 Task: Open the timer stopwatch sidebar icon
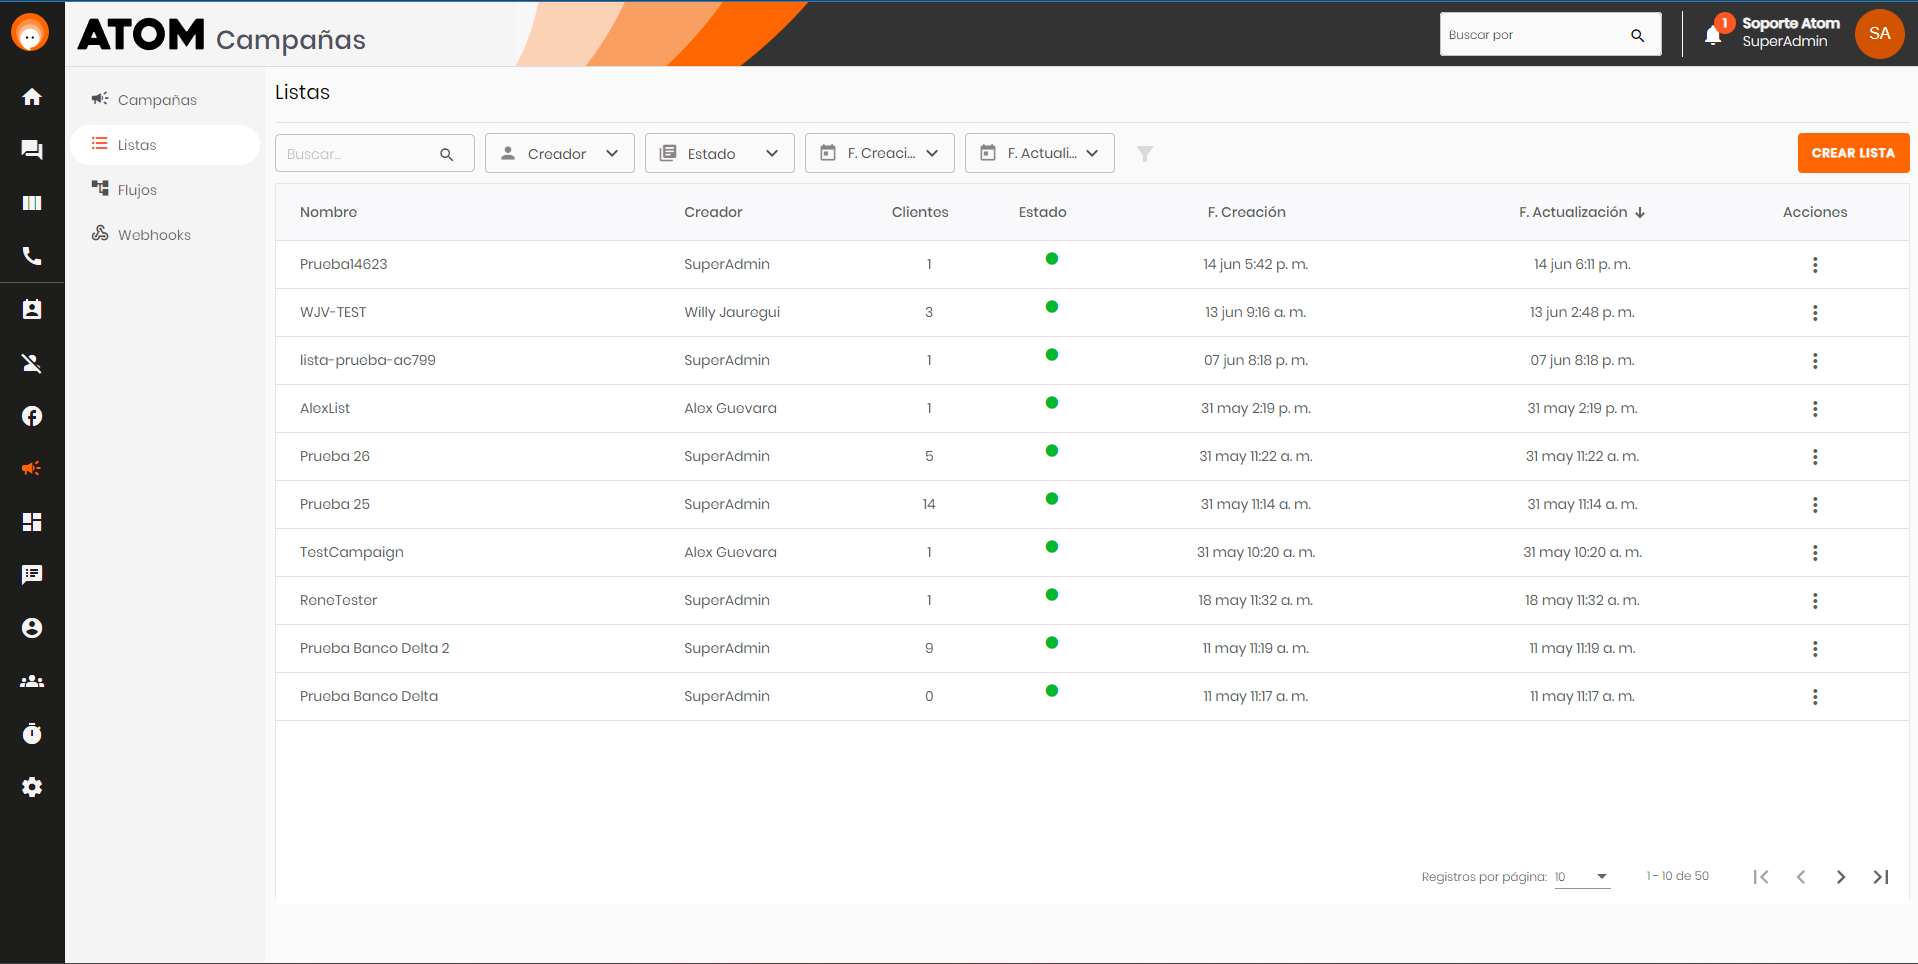tap(32, 734)
